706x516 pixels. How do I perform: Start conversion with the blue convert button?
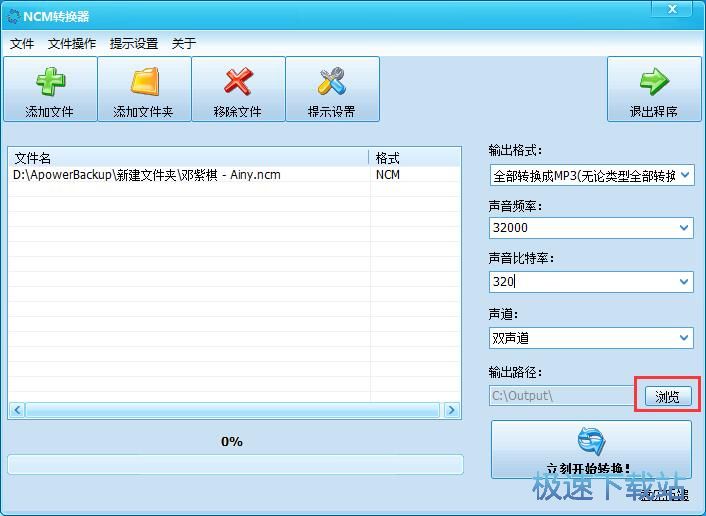(x=591, y=449)
